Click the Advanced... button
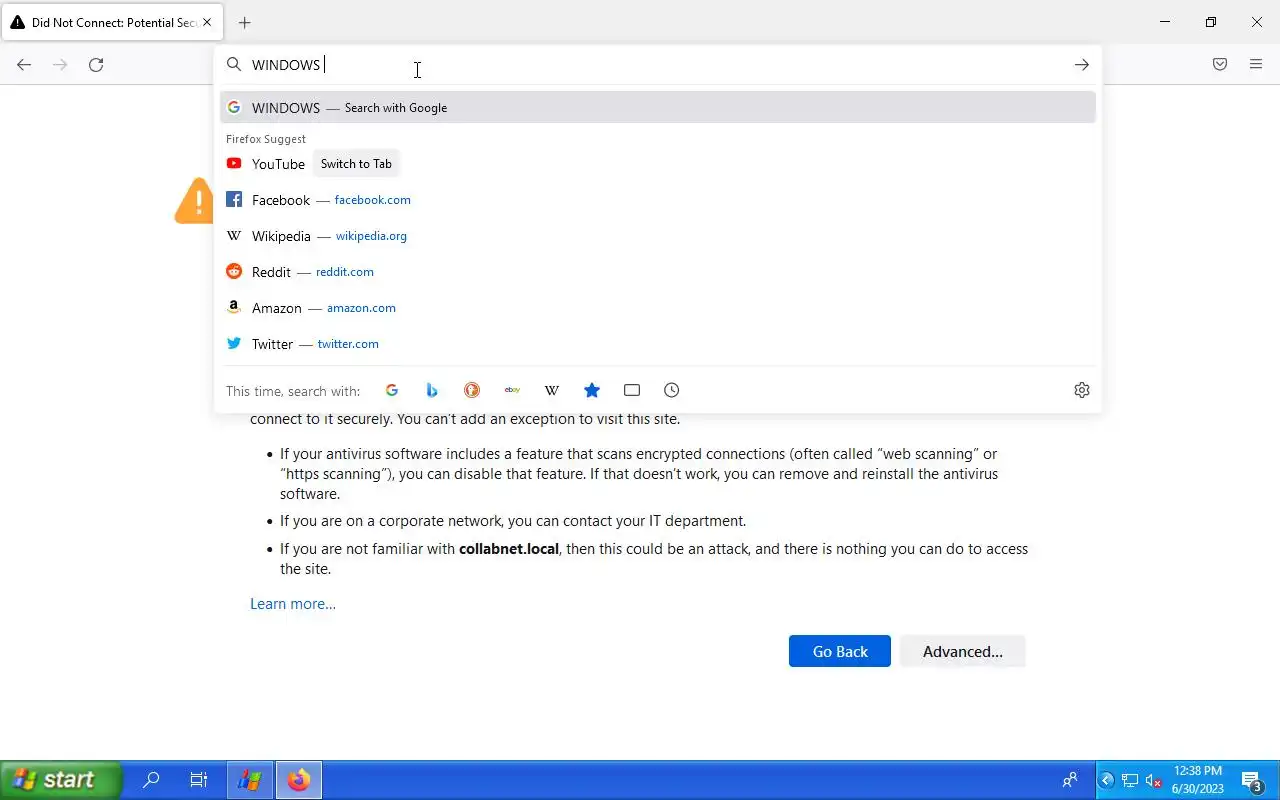 tap(963, 651)
